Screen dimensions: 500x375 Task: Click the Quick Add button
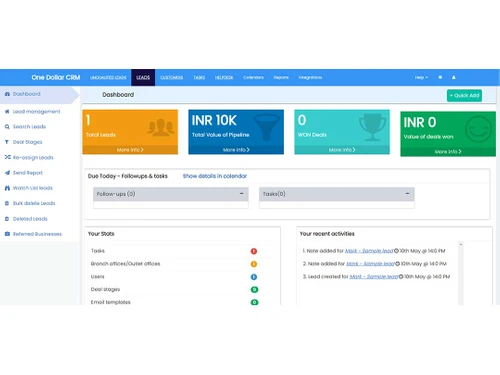click(x=464, y=95)
